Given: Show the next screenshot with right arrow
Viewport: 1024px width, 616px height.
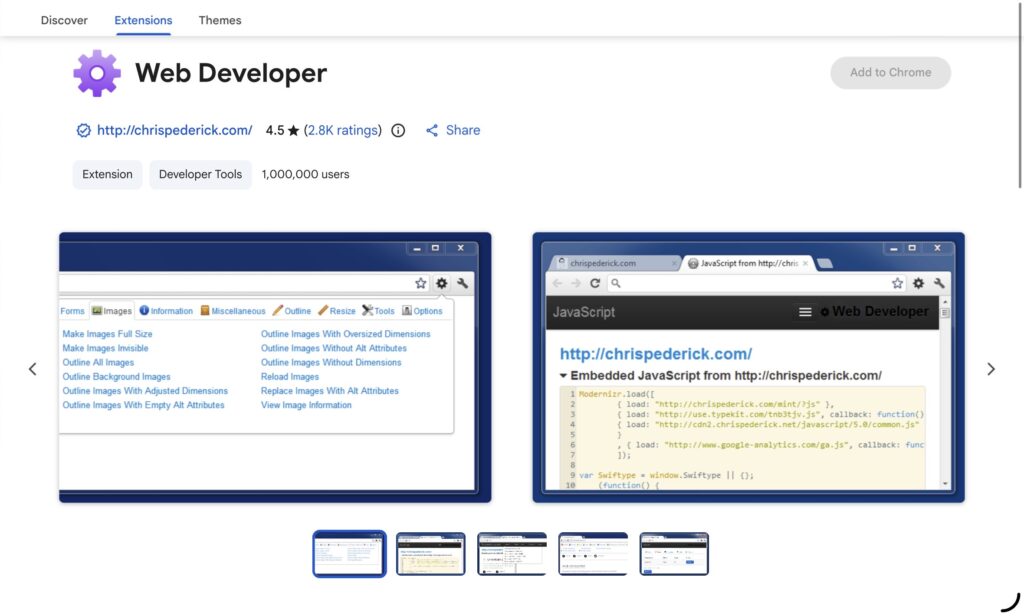Looking at the screenshot, I should click(991, 369).
